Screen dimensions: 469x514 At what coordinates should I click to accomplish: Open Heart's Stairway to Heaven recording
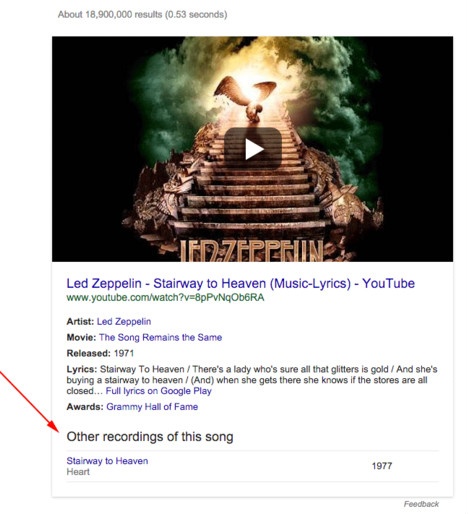click(107, 461)
